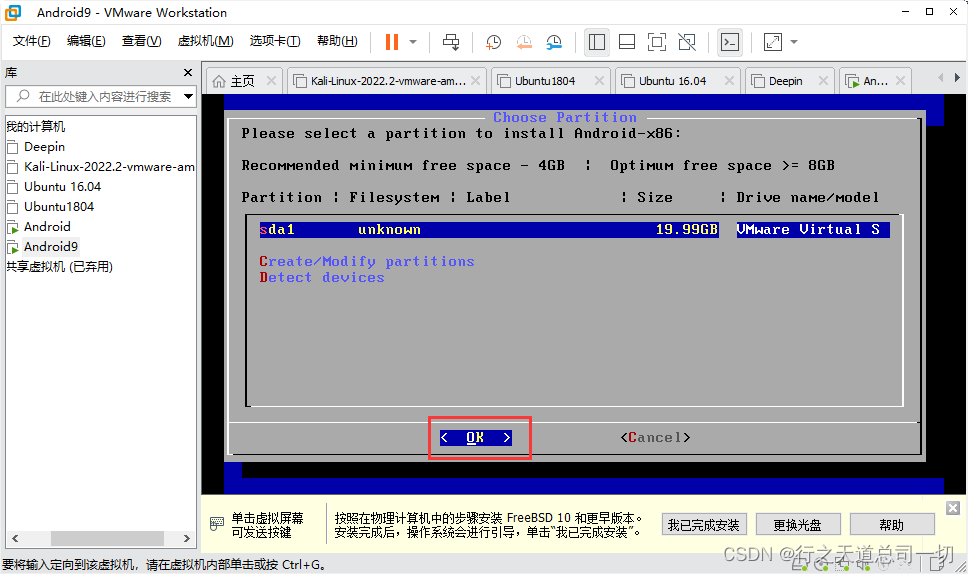This screenshot has width=968, height=574.
Task: Click the Cancel button in installer
Action: tap(655, 438)
